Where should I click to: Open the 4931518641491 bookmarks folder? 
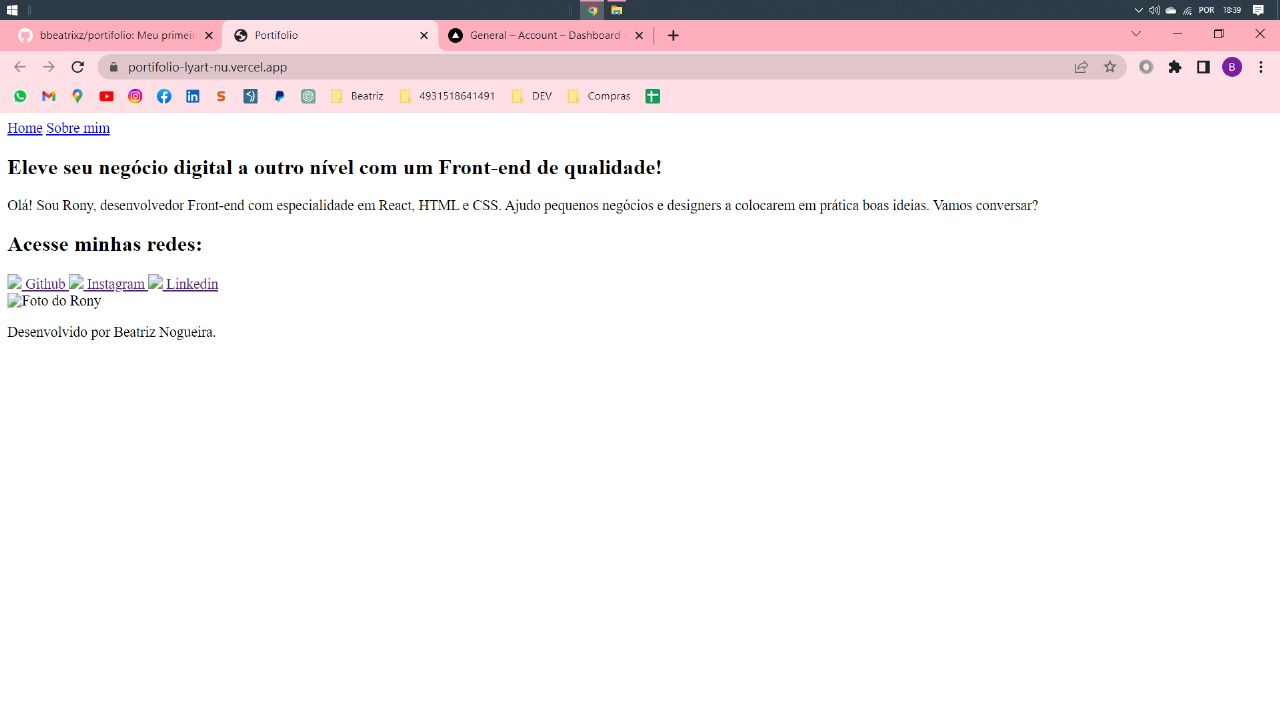447,96
